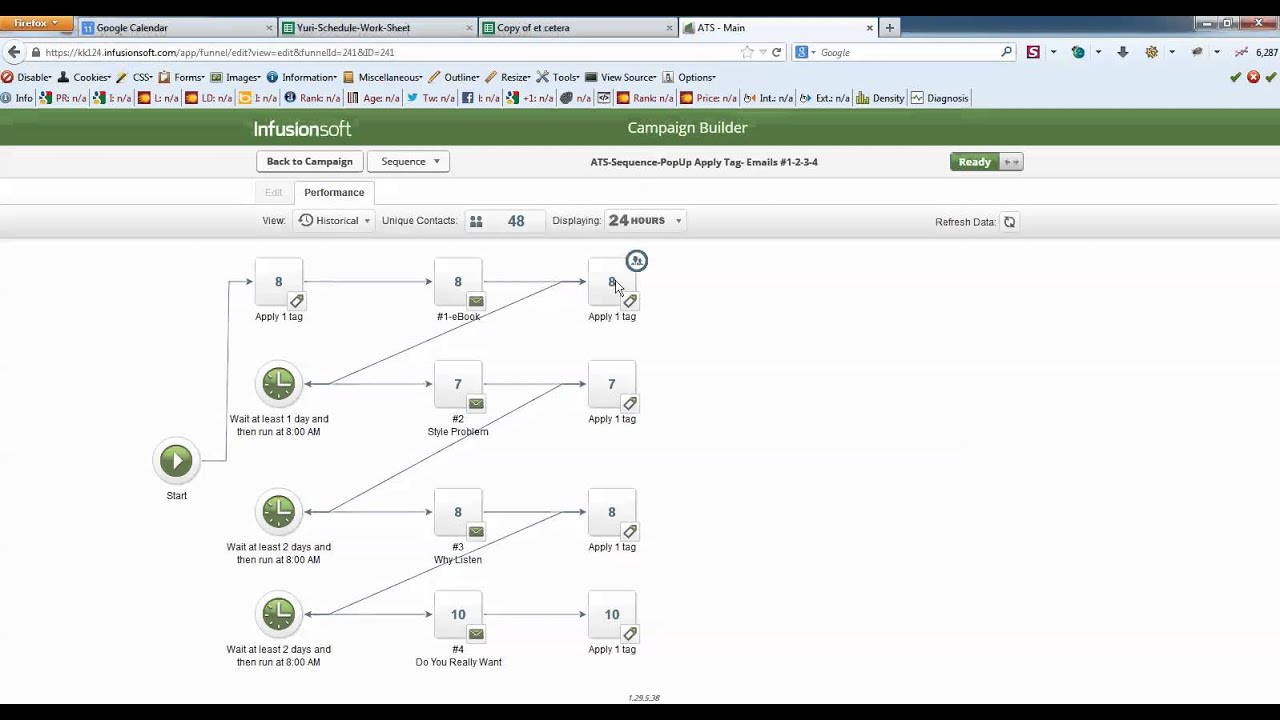Open the #4 Do You Really Want email

click(x=458, y=615)
